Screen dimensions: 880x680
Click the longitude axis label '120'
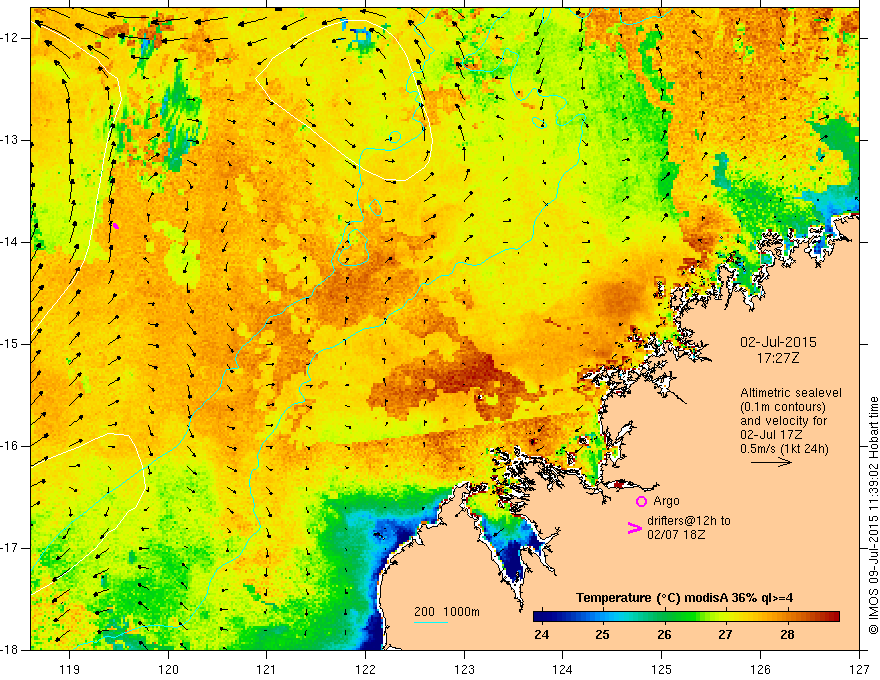[168, 669]
